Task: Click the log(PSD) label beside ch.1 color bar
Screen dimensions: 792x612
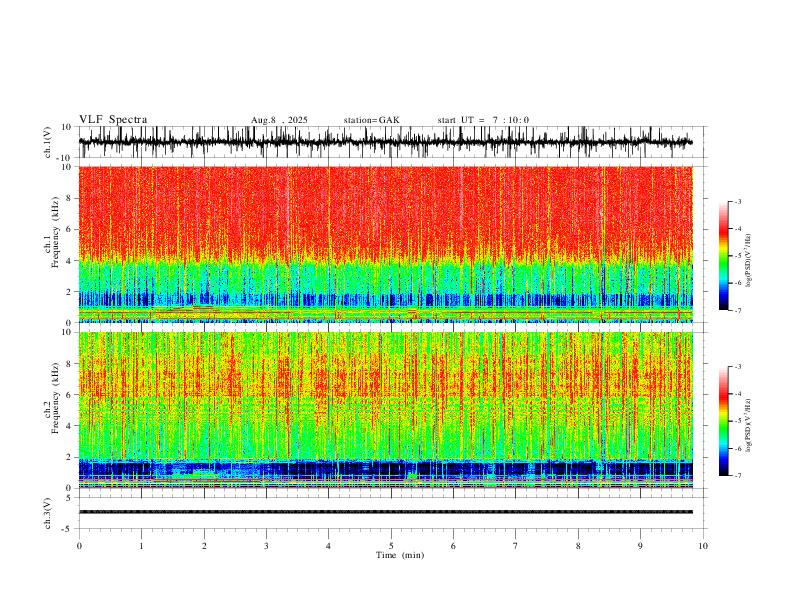Action: 748,261
